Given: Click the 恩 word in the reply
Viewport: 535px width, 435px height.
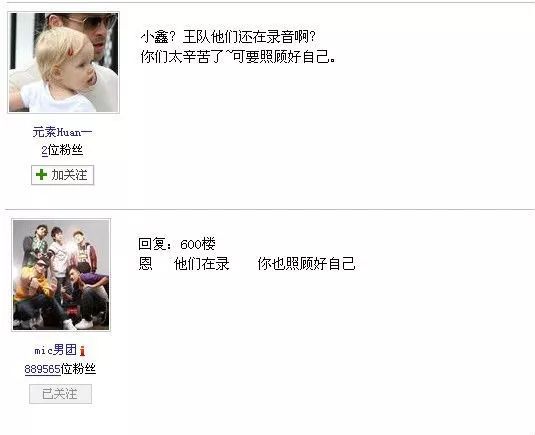Looking at the screenshot, I should tap(145, 264).
